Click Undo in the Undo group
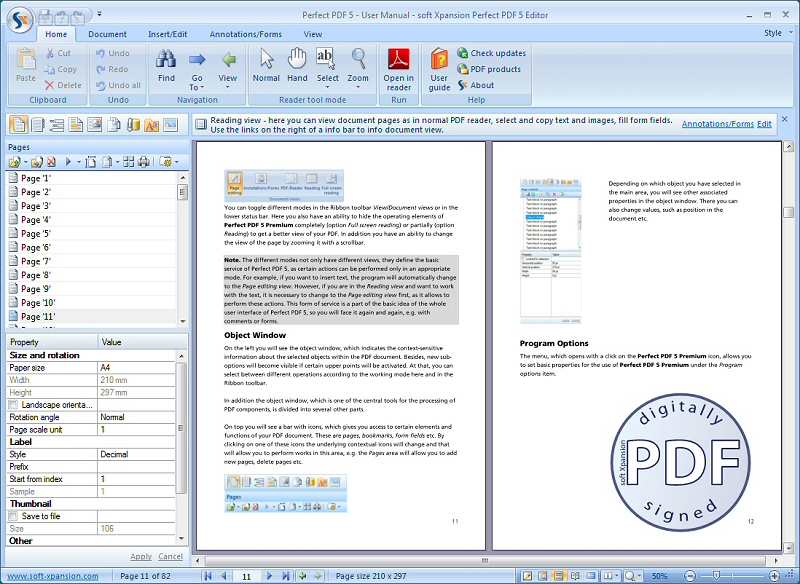This screenshot has width=800, height=584. (x=113, y=53)
